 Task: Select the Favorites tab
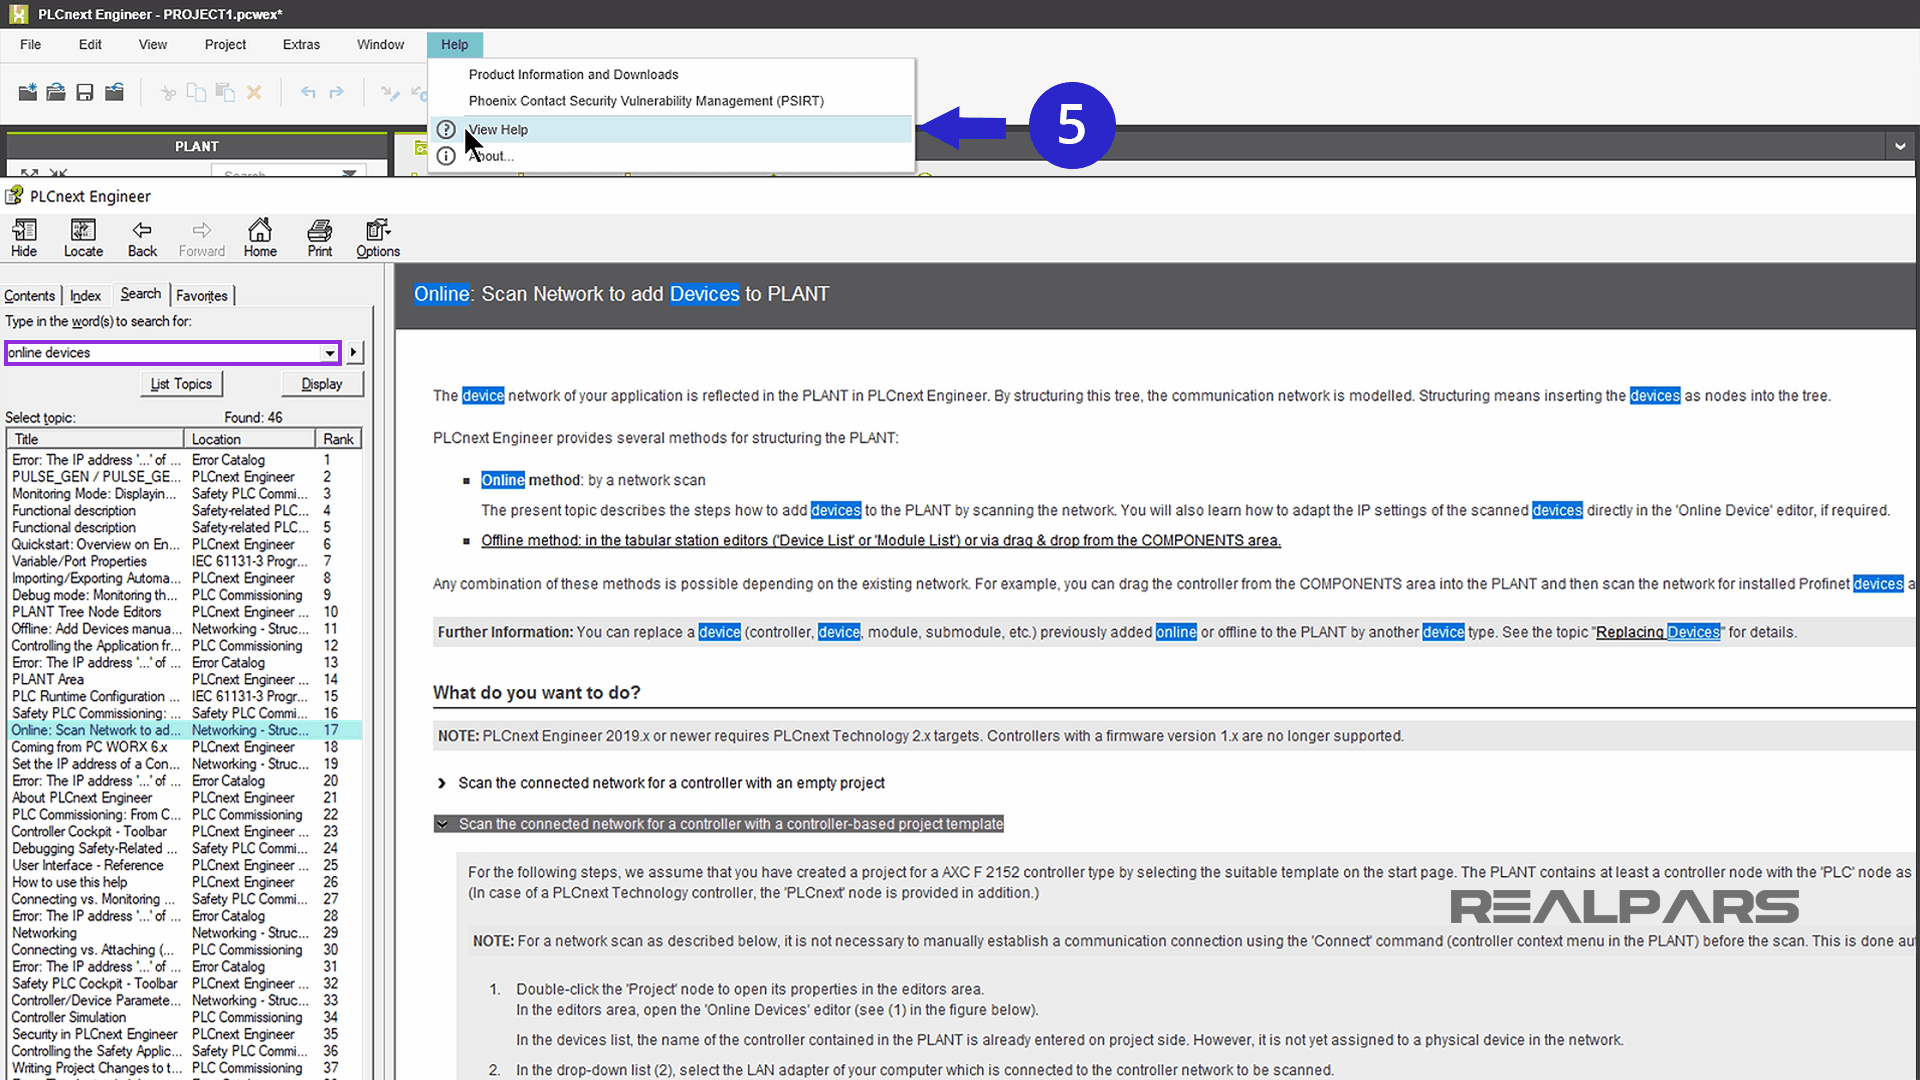(202, 294)
